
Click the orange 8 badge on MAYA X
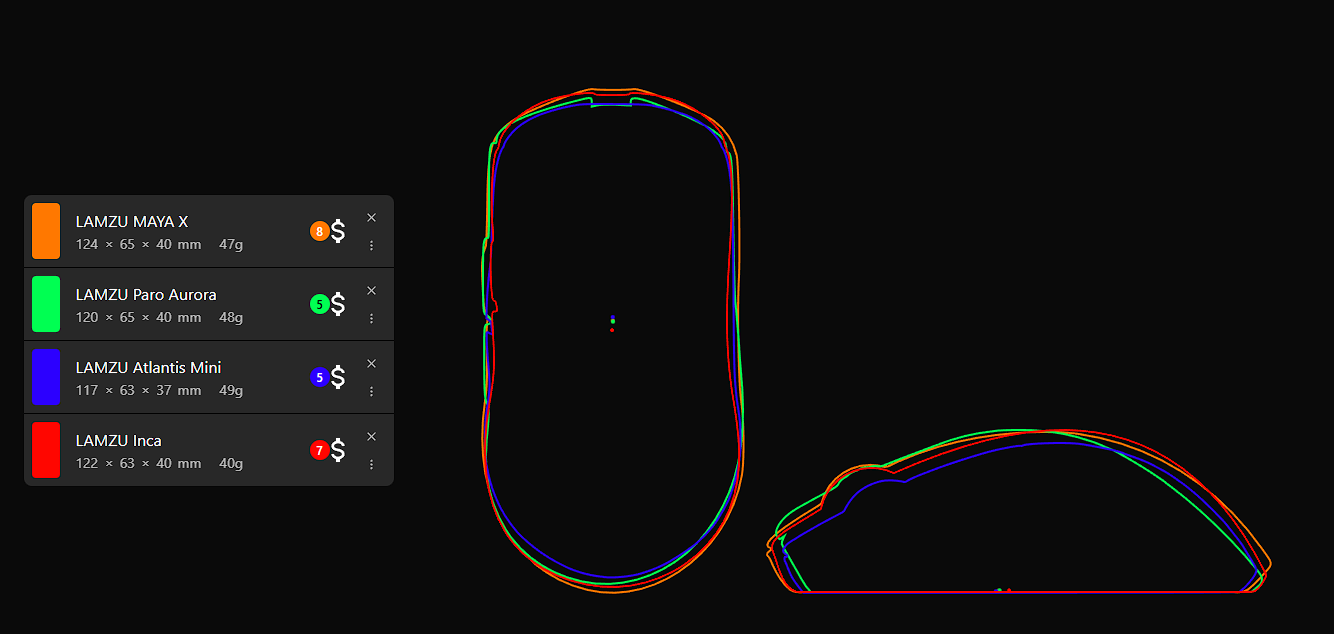320,232
